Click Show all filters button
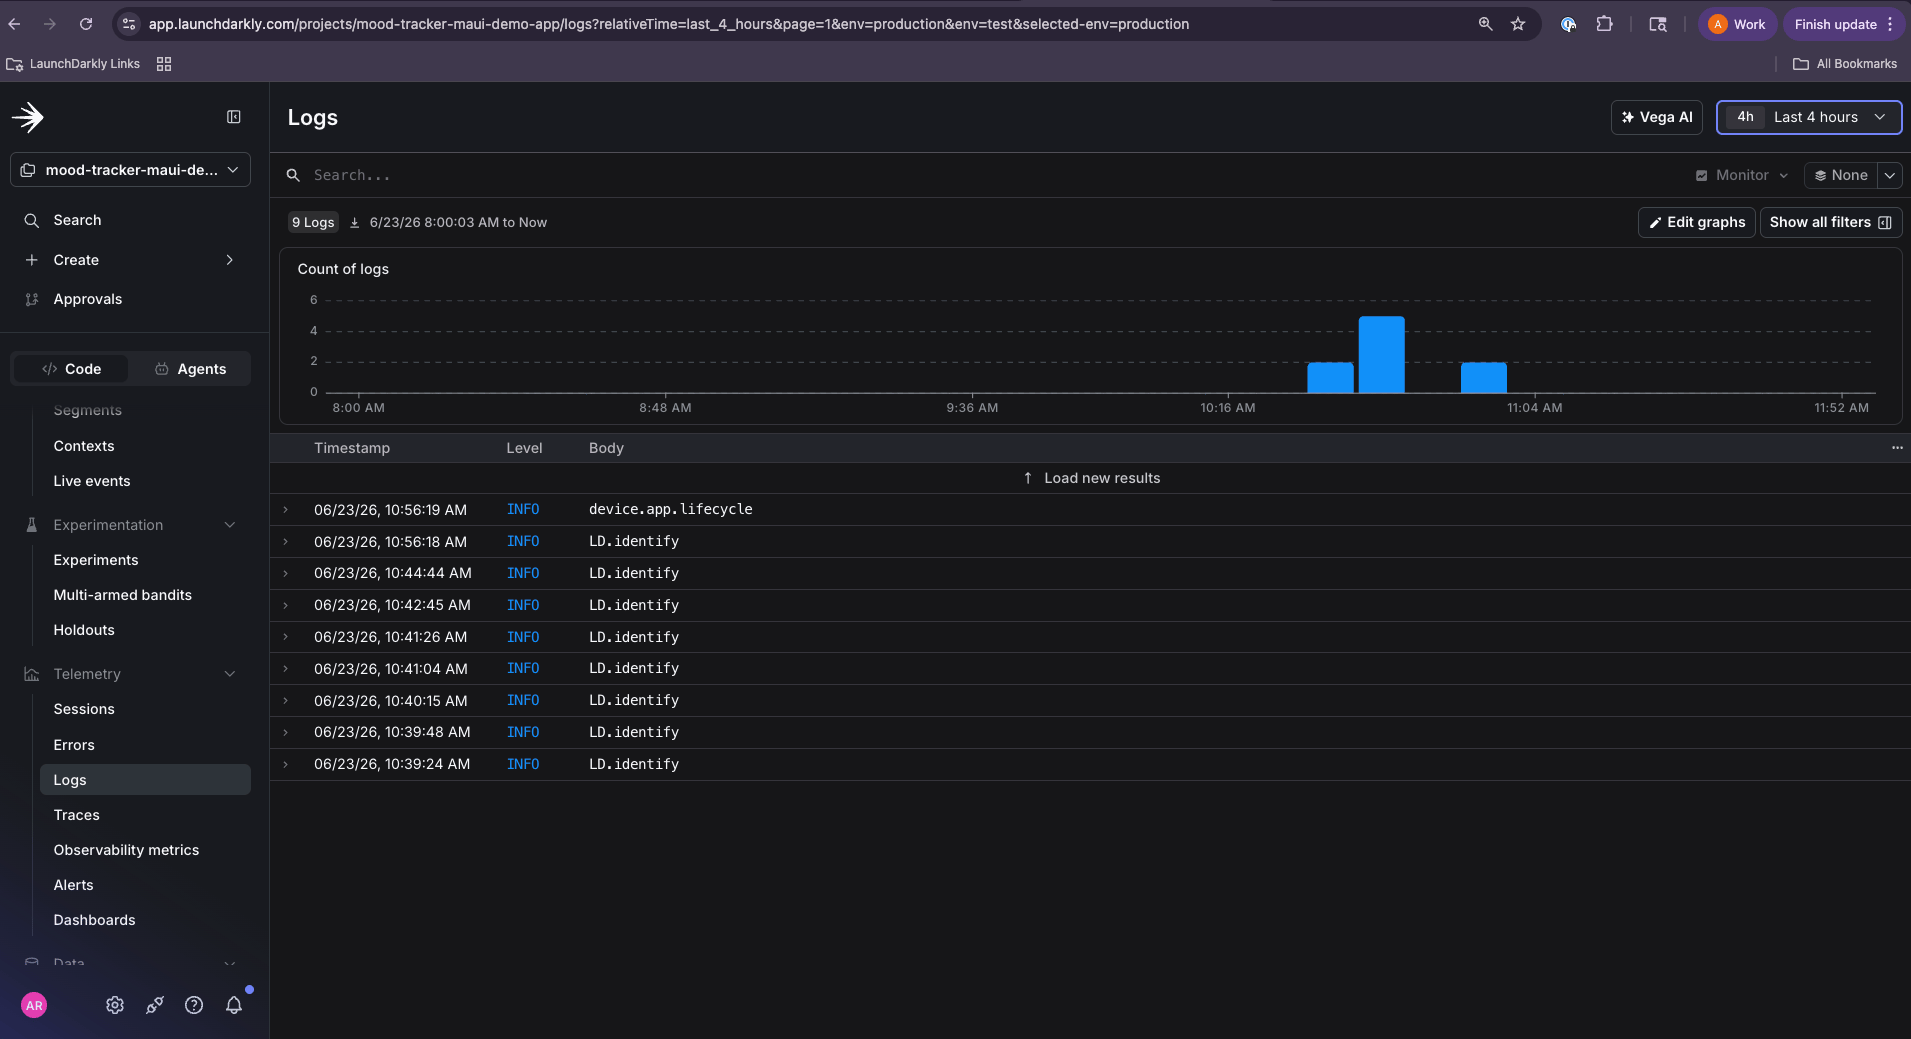This screenshot has height=1039, width=1911. click(1830, 222)
